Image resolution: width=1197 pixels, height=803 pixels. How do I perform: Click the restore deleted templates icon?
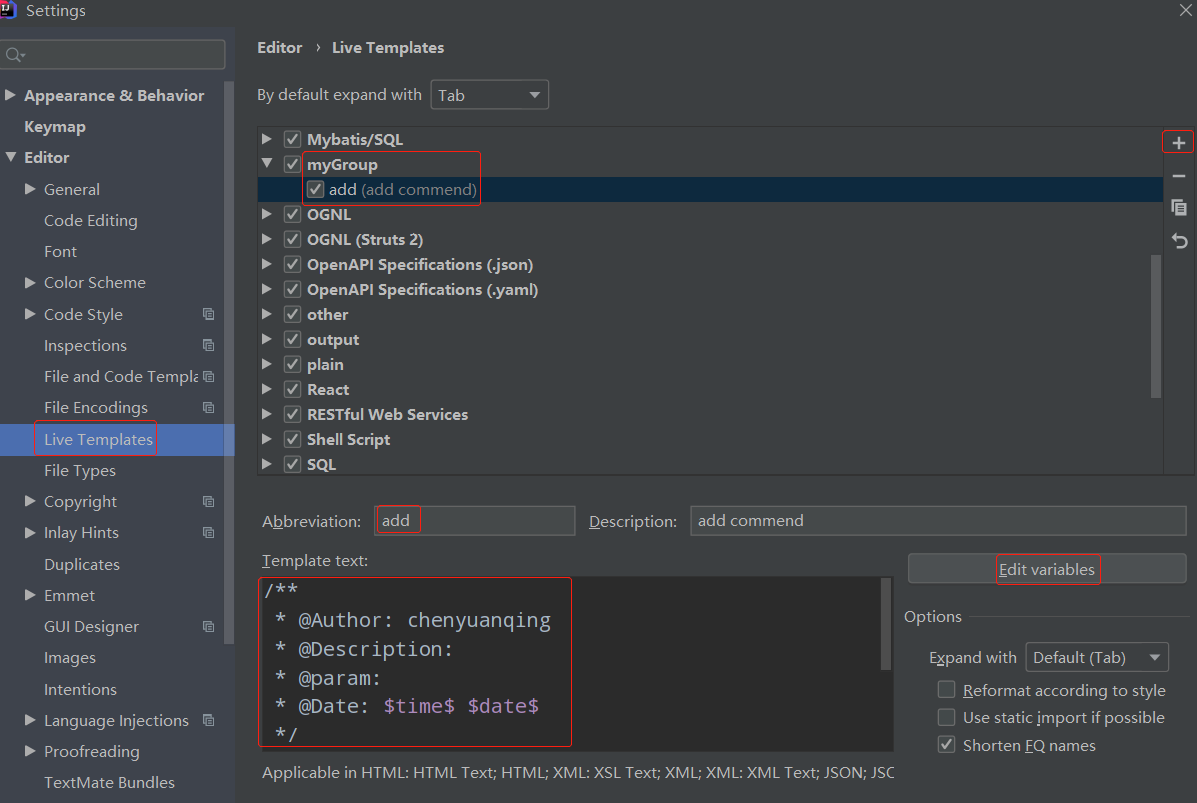1179,241
